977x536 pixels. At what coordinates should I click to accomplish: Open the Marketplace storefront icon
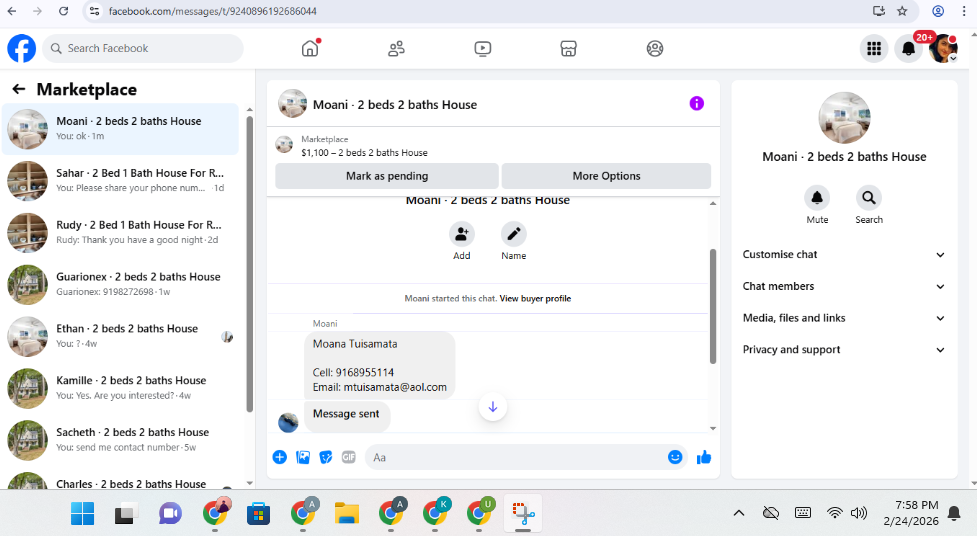tap(568, 49)
